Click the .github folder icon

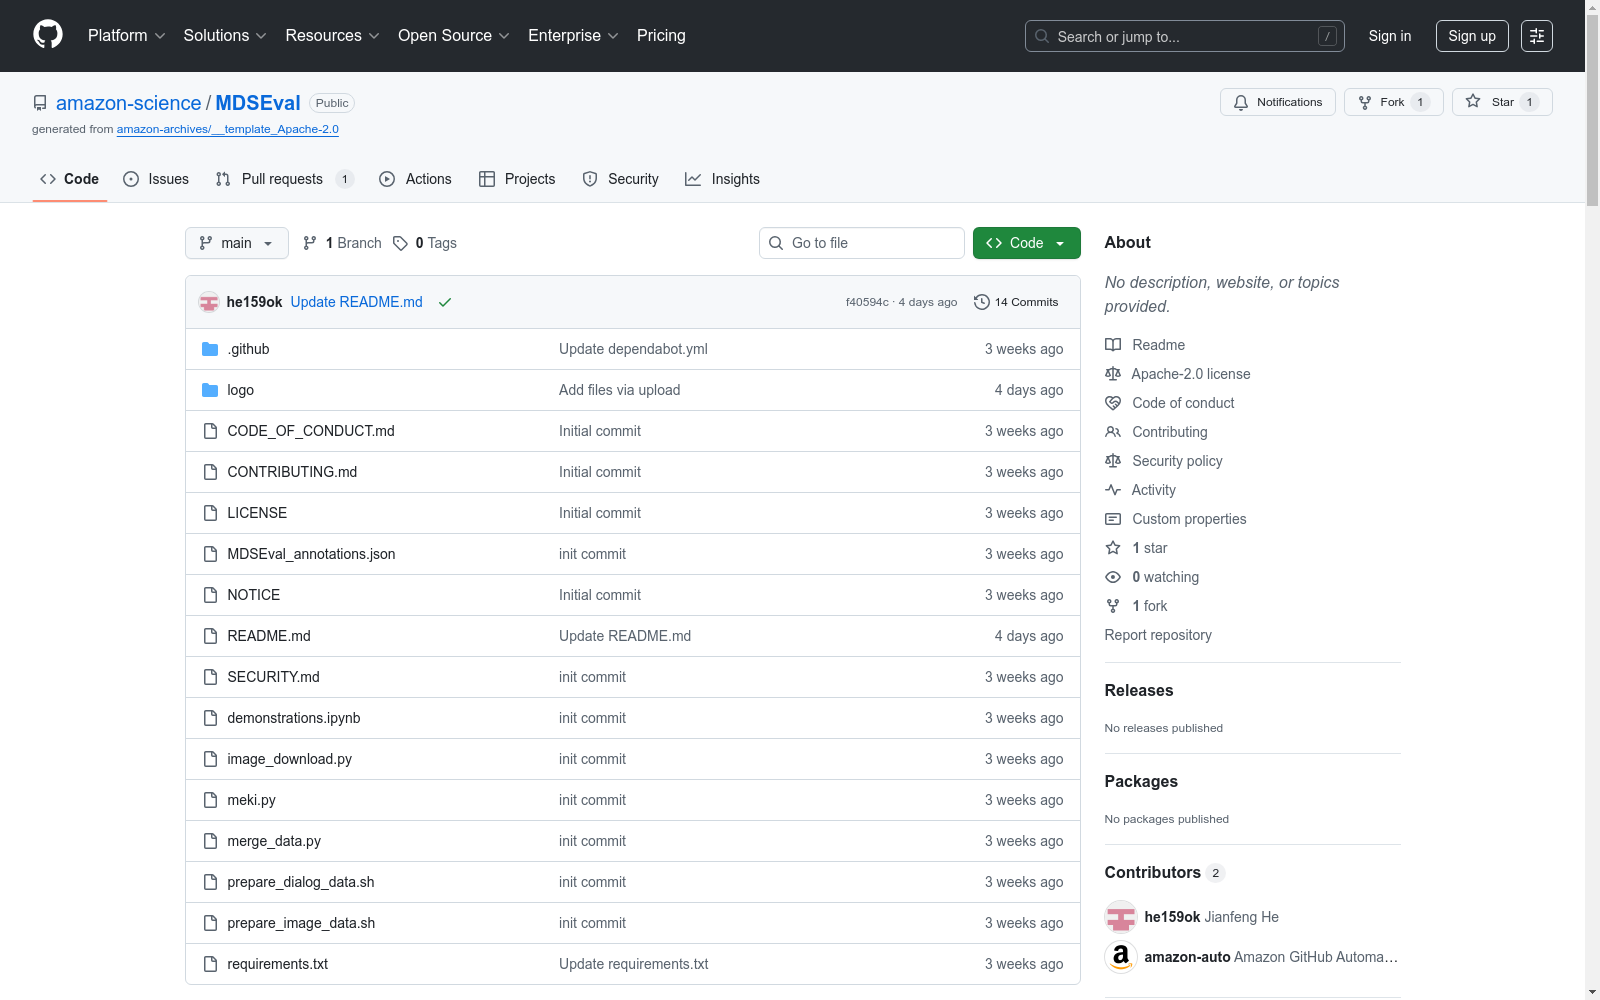(x=210, y=349)
